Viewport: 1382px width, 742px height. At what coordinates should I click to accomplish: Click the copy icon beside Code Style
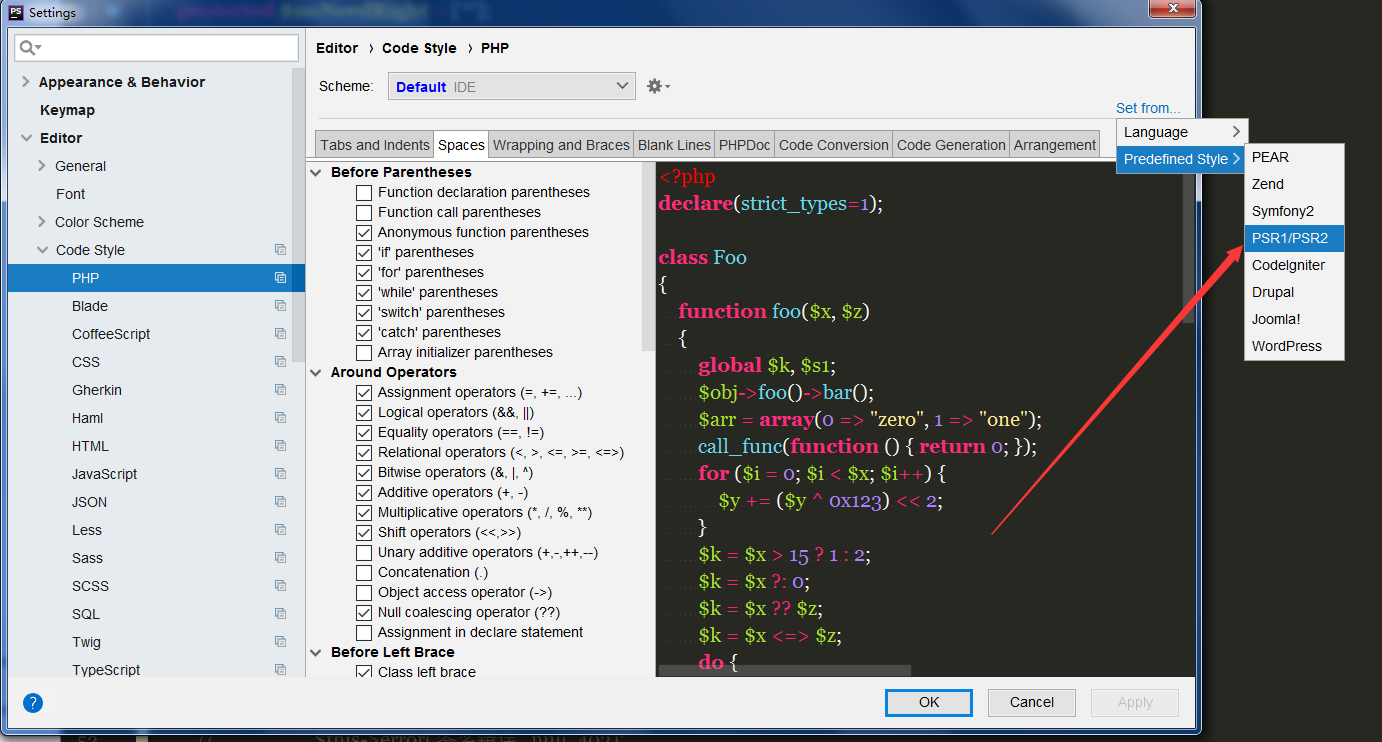pos(281,250)
